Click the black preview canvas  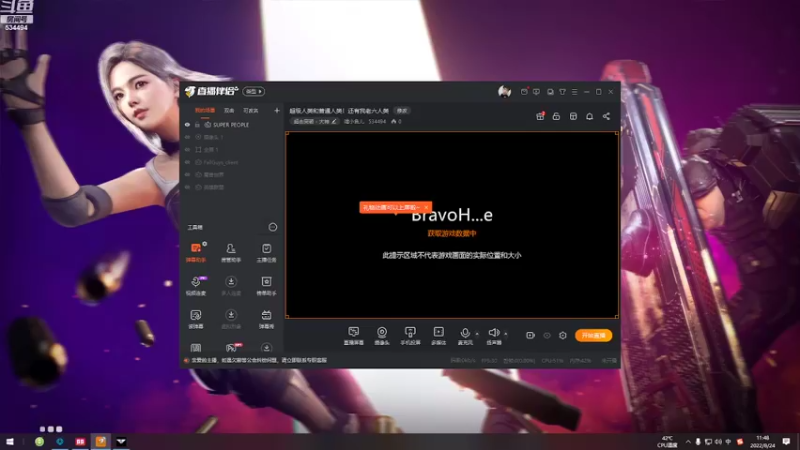(452, 225)
